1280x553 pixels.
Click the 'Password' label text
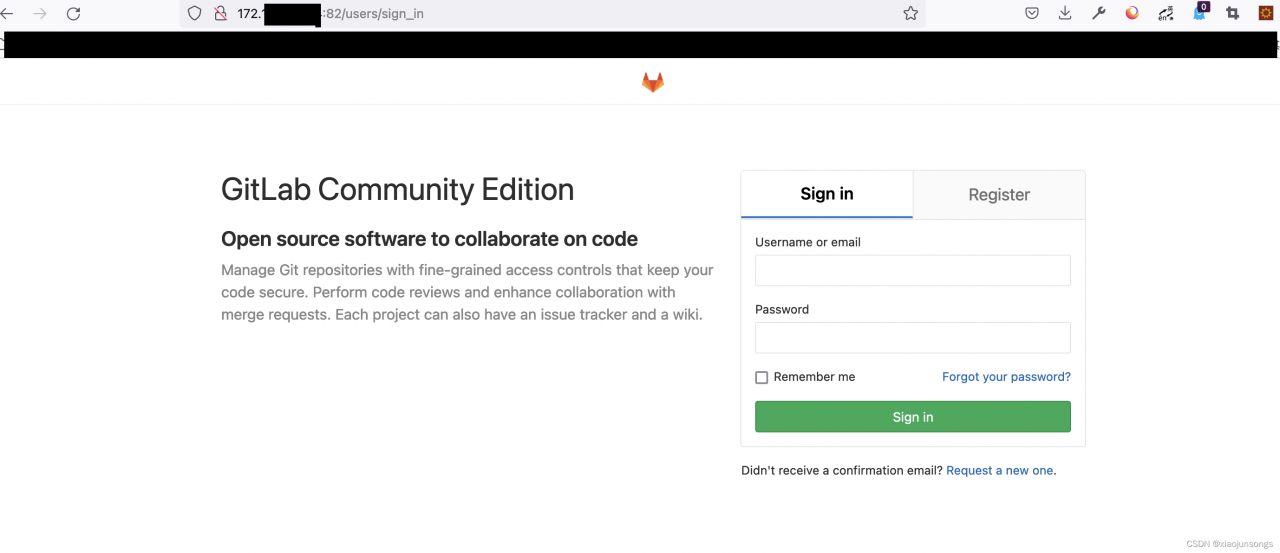(x=782, y=309)
